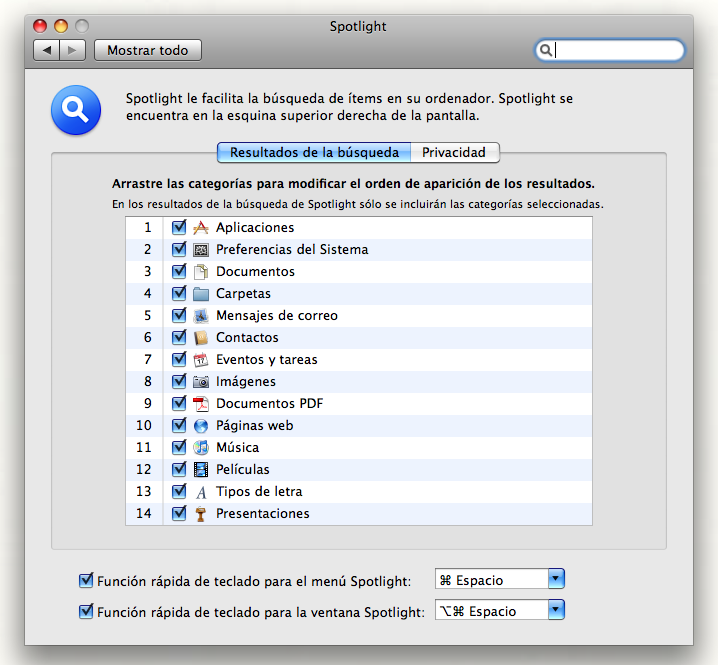Screen dimensions: 718x665
Task: Disable Eventos y tareas checkbox
Action: coord(179,359)
